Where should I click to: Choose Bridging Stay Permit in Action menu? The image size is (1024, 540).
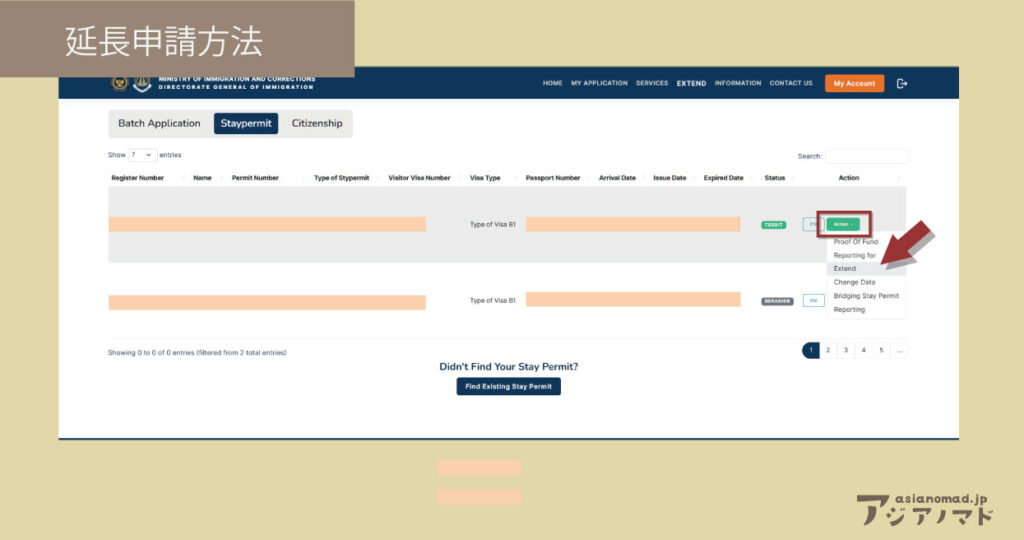(x=866, y=296)
